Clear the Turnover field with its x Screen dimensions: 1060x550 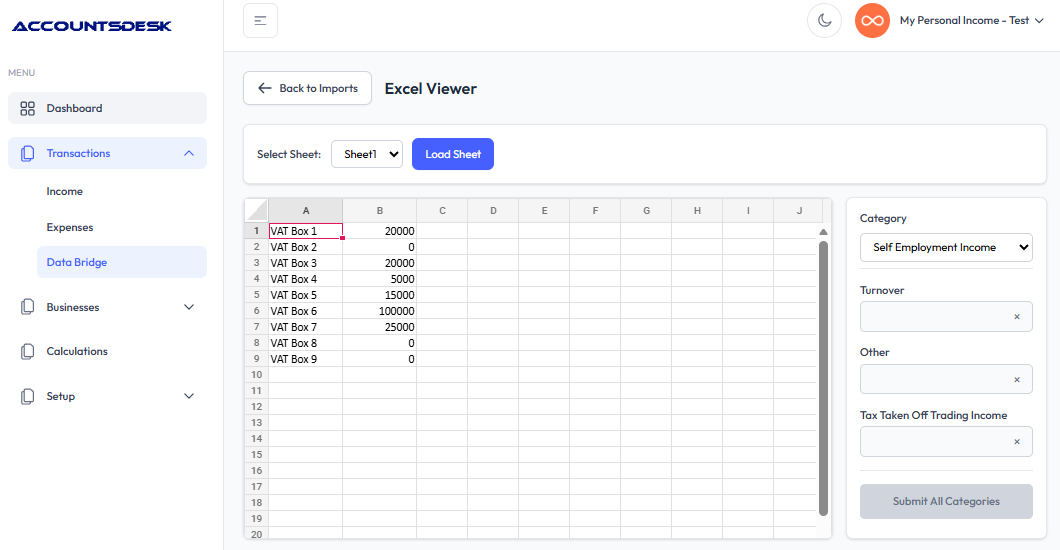1017,317
